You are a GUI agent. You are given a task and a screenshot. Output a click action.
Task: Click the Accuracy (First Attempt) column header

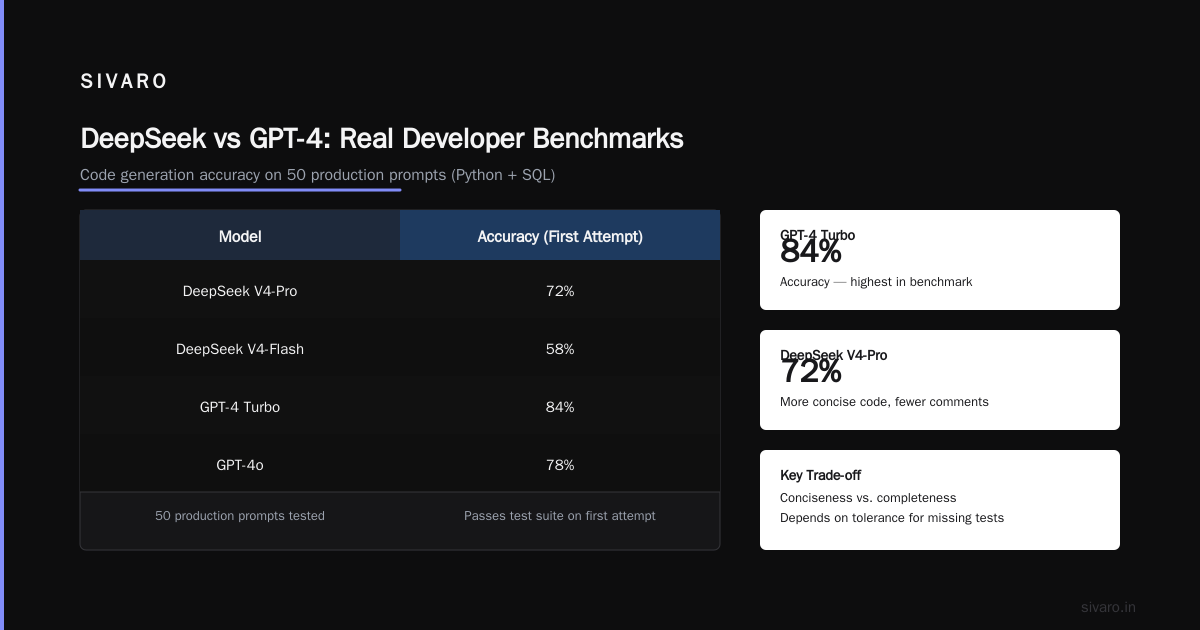(560, 236)
